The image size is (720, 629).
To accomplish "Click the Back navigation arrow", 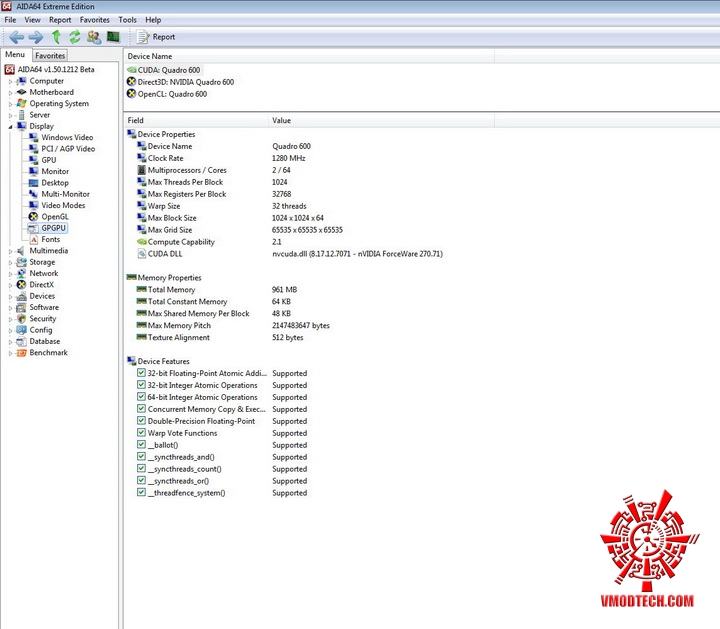I will (x=17, y=37).
